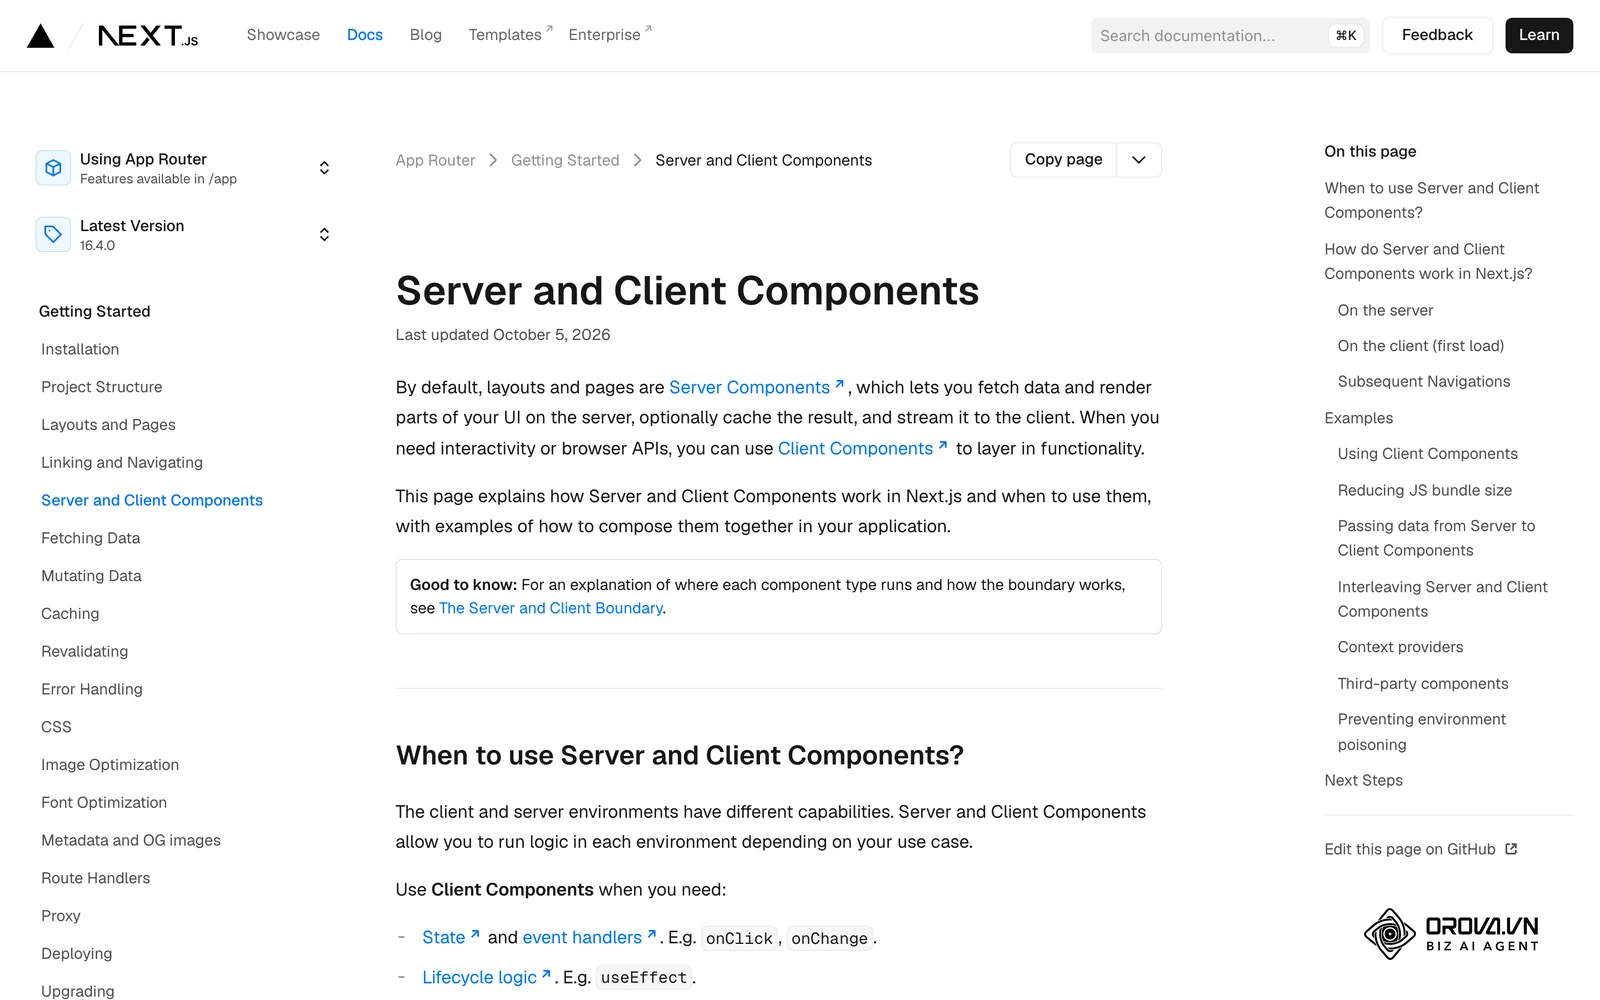Open the State link in the list
The width and height of the screenshot is (1600, 1000).
tap(451, 937)
